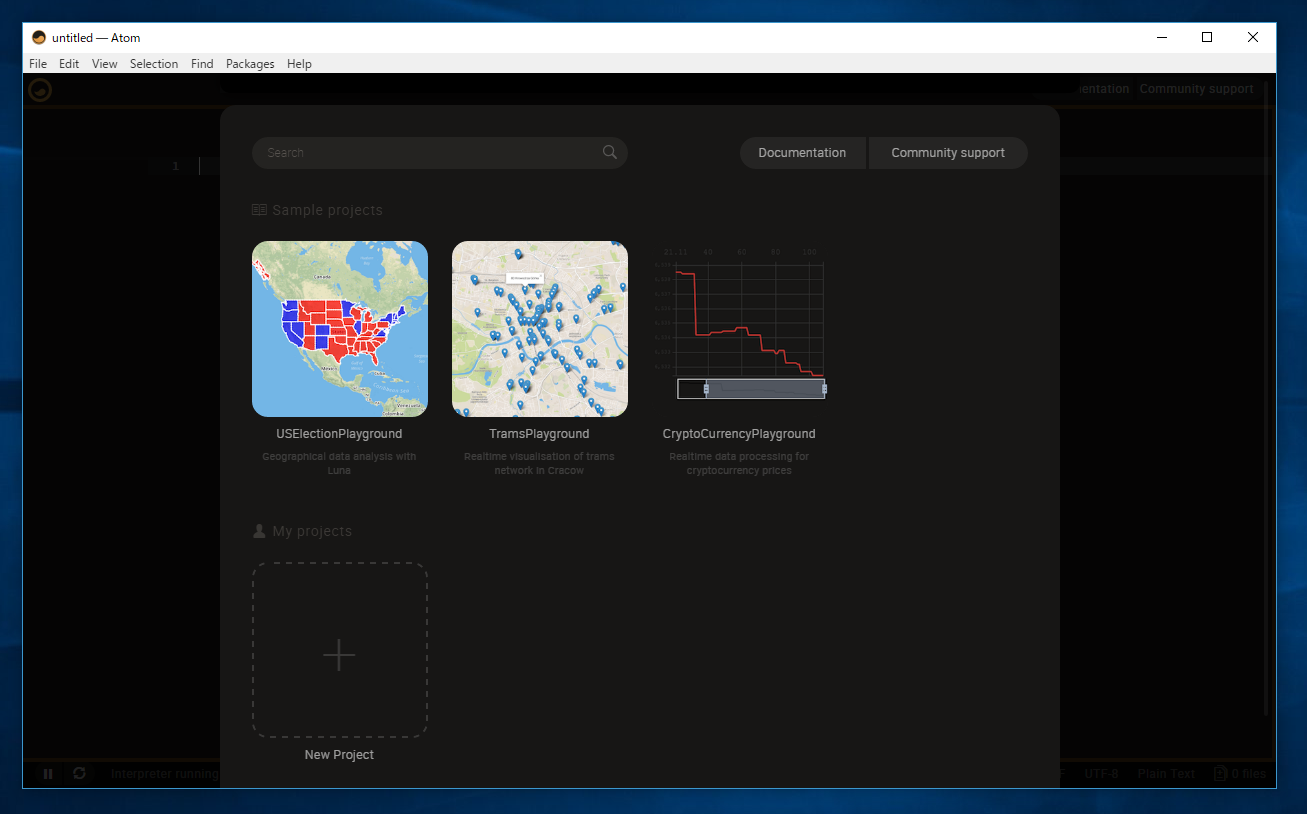Open the Plain Text grammar selector
The width and height of the screenshot is (1307, 814).
1166,773
